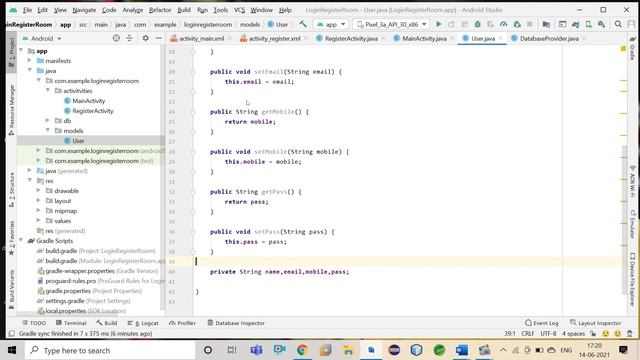Expand the db package
Viewport: 640px width, 360px height.
click(47, 120)
